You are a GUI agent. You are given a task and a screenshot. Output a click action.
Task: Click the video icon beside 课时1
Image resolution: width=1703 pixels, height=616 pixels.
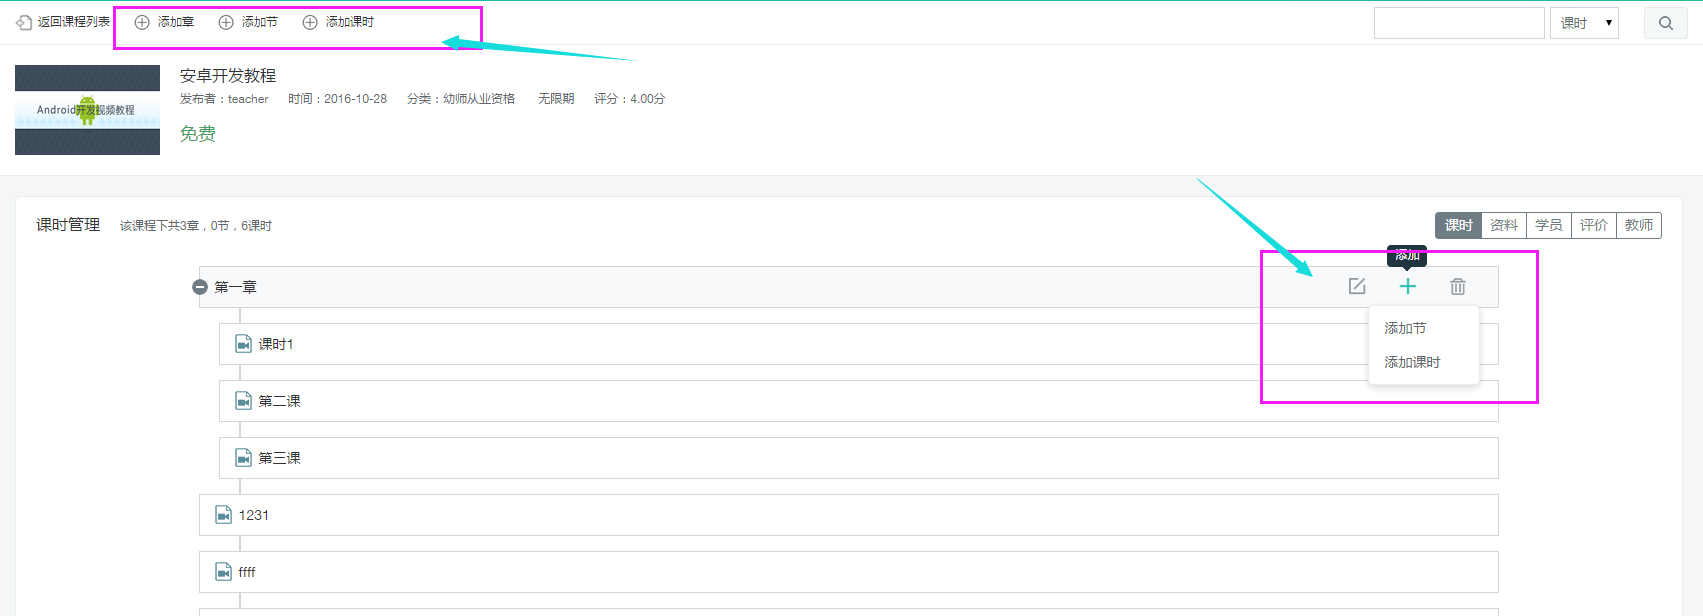[x=243, y=344]
